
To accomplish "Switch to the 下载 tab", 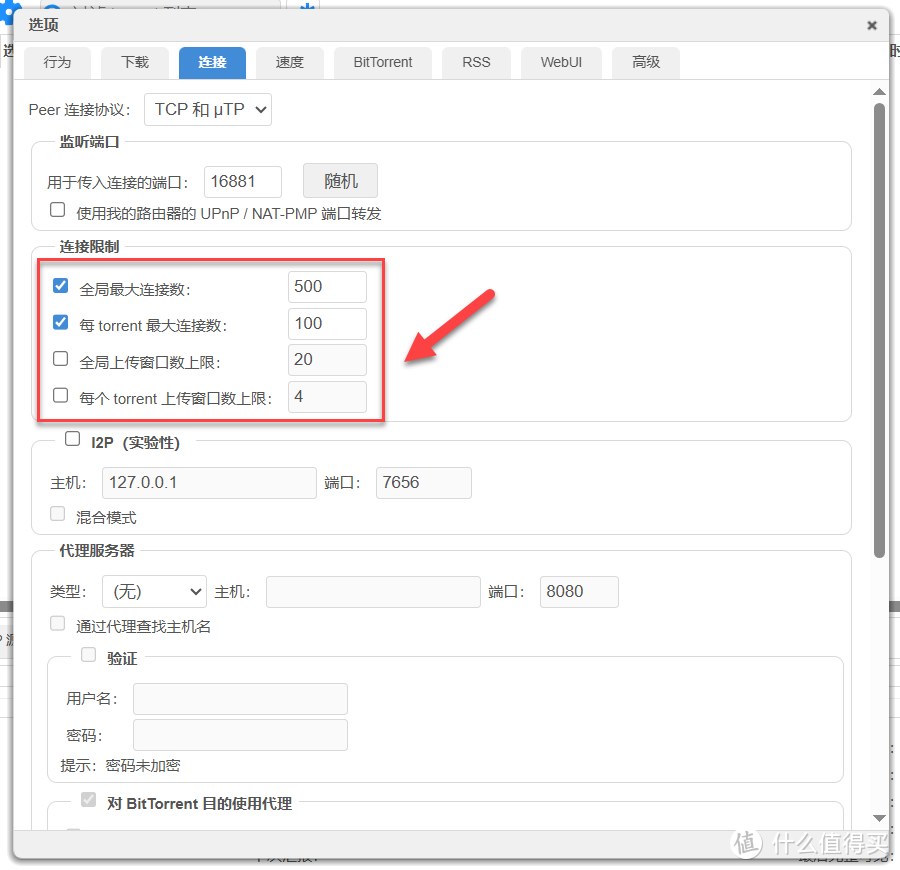I will coord(135,63).
